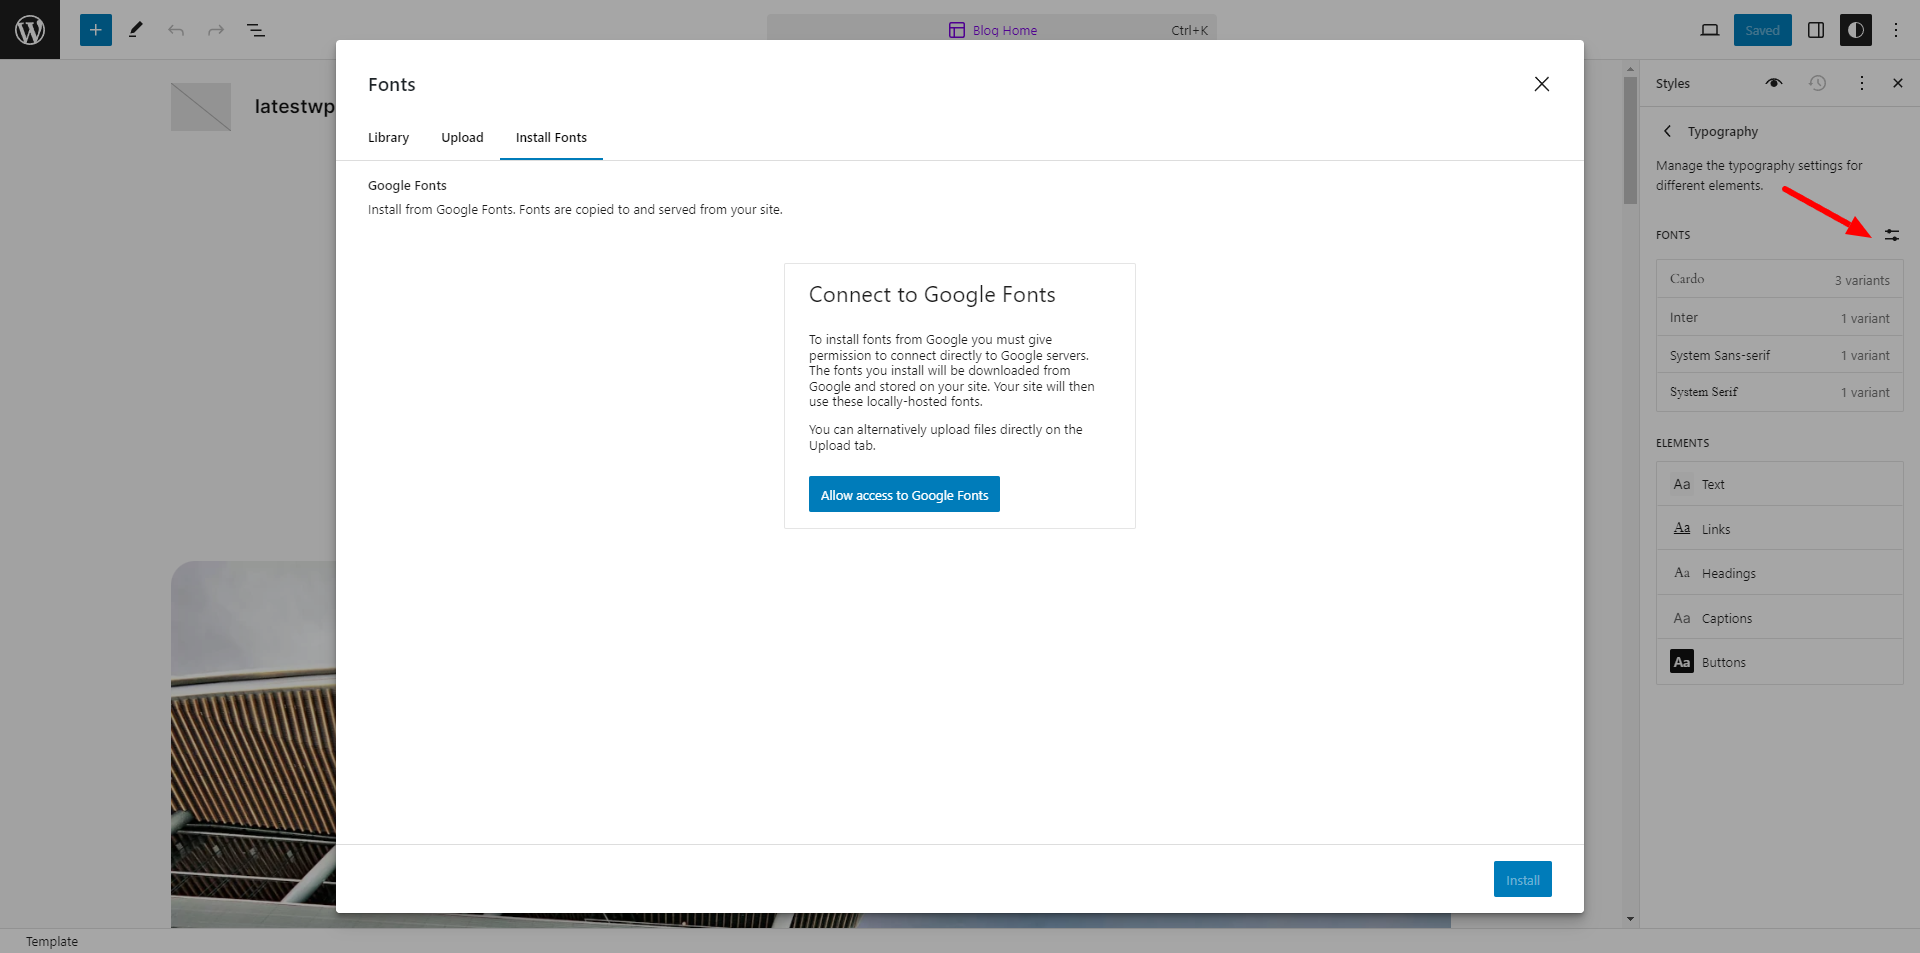The height and width of the screenshot is (953, 1920).
Task: Click the Undo arrow icon
Action: (x=176, y=30)
